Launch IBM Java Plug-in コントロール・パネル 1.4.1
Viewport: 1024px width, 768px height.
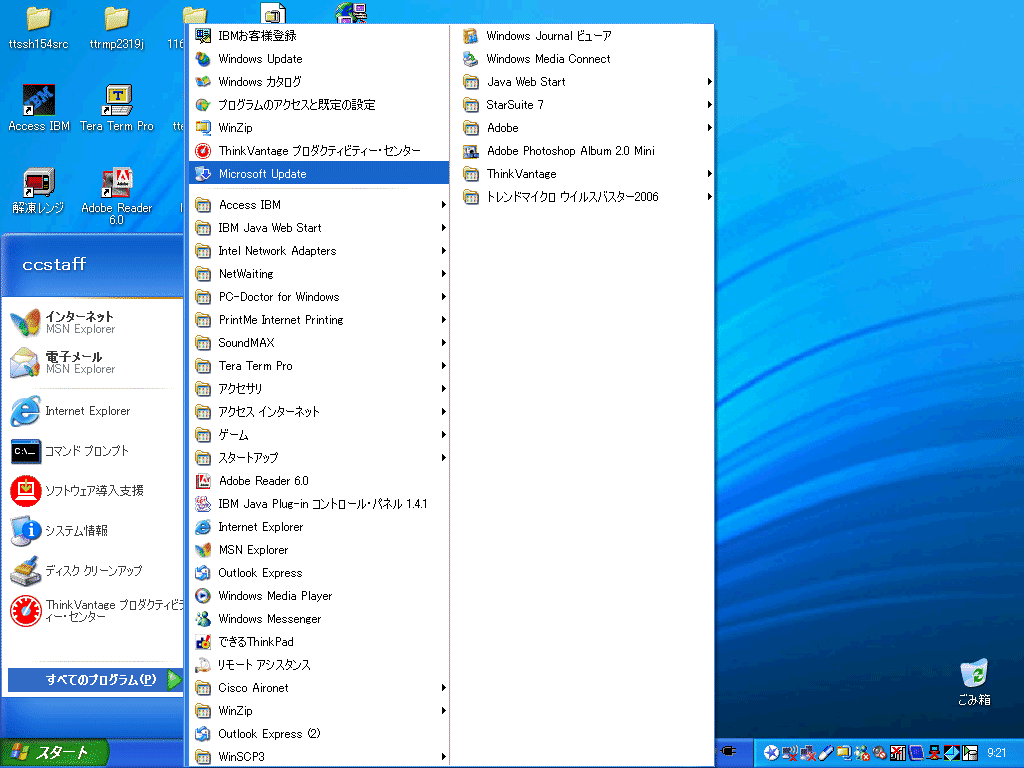click(x=319, y=504)
